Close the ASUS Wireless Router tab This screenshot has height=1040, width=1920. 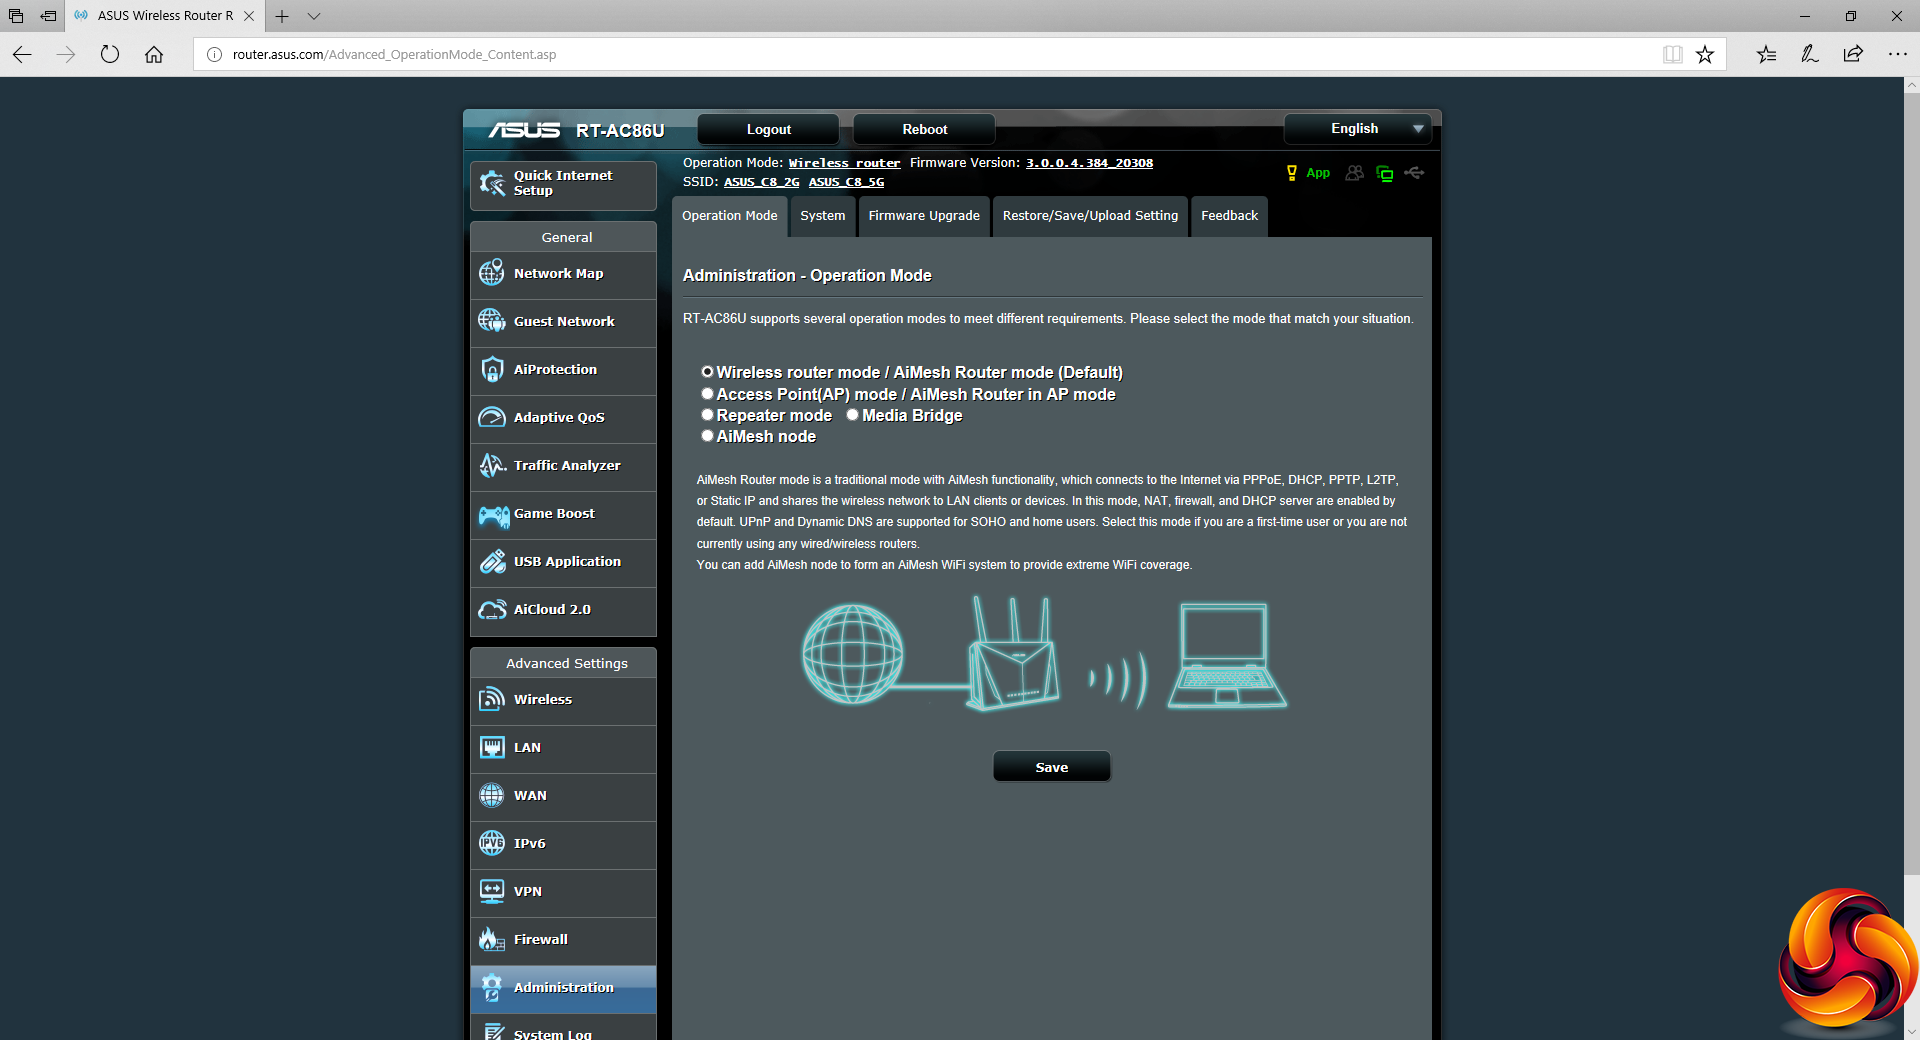point(249,16)
